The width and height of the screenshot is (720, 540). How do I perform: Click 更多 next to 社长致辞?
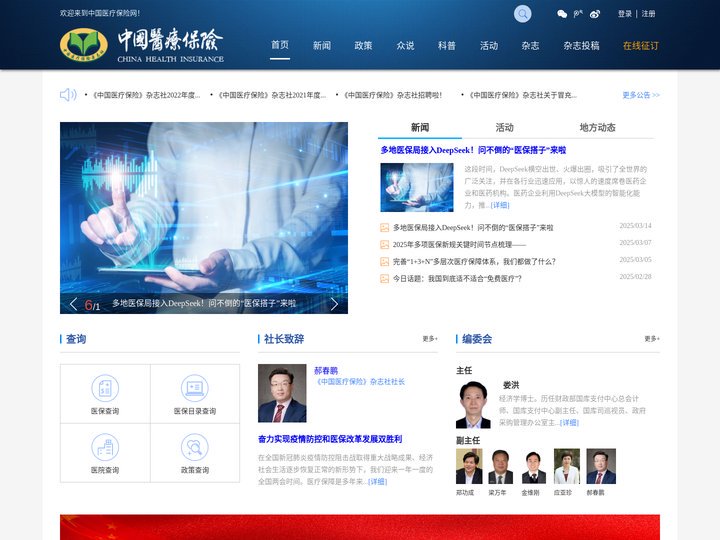[x=430, y=339]
